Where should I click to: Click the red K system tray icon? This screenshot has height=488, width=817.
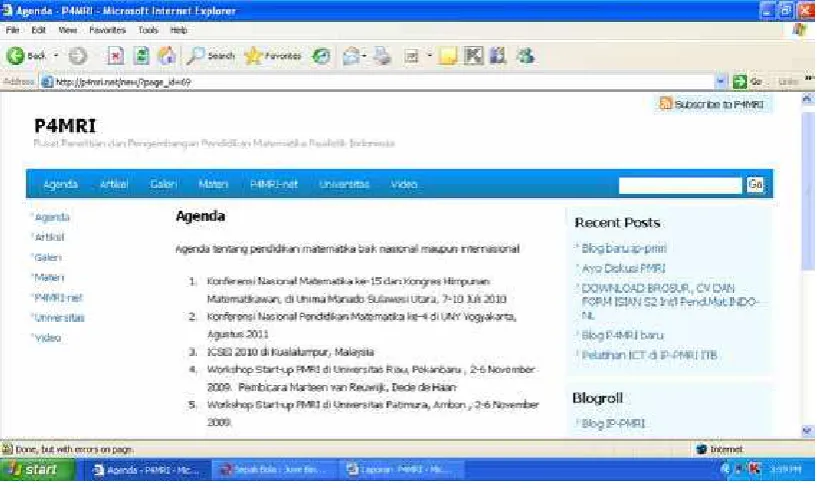point(754,469)
